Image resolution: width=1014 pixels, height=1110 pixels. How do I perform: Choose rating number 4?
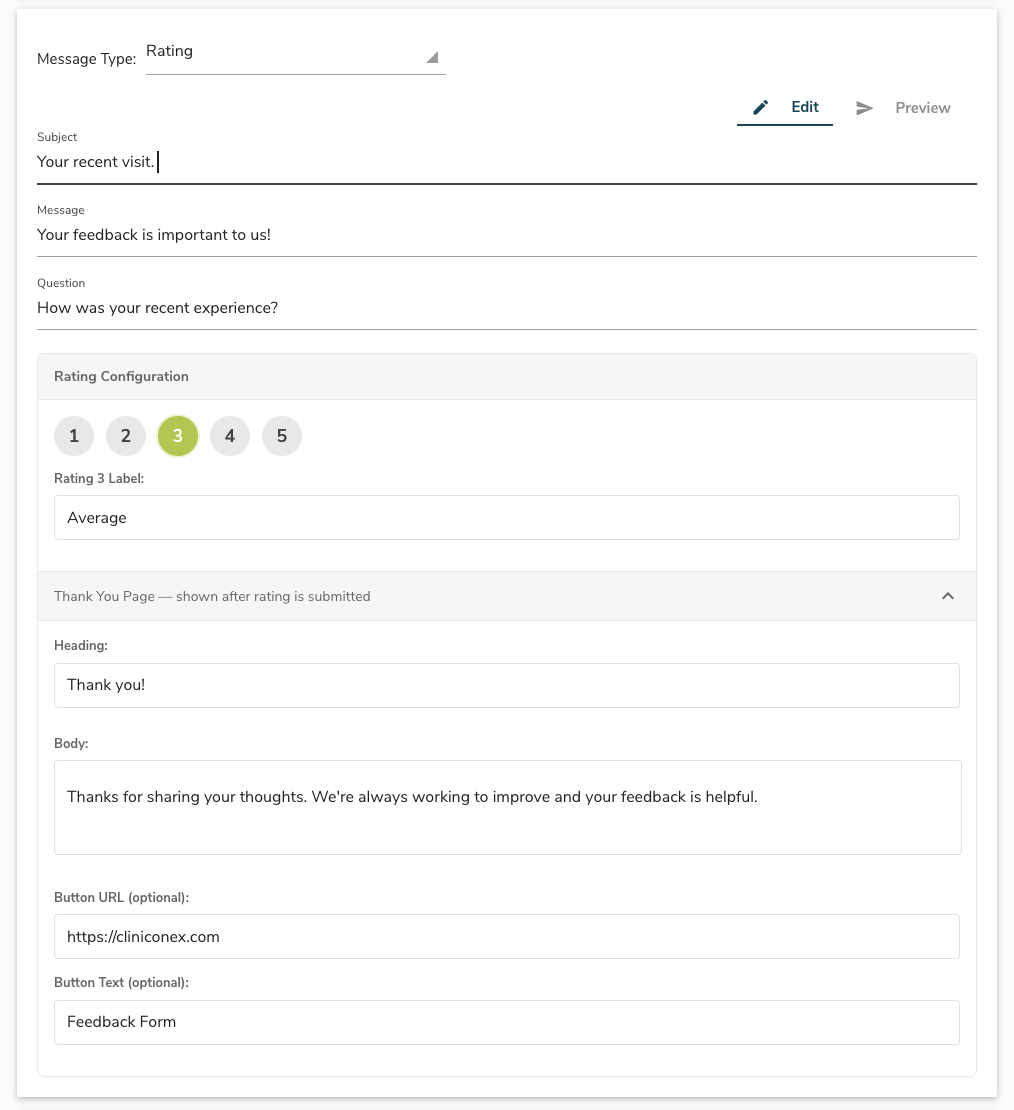point(230,436)
